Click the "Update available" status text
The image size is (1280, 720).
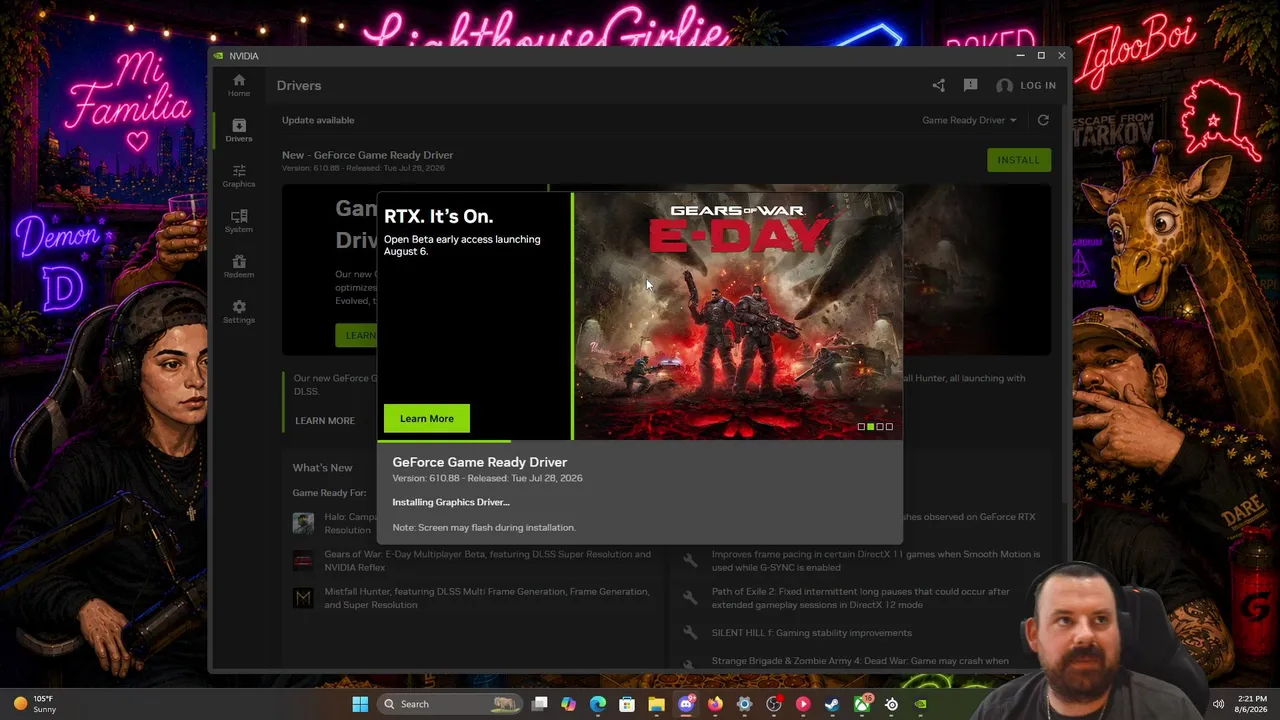[318, 120]
